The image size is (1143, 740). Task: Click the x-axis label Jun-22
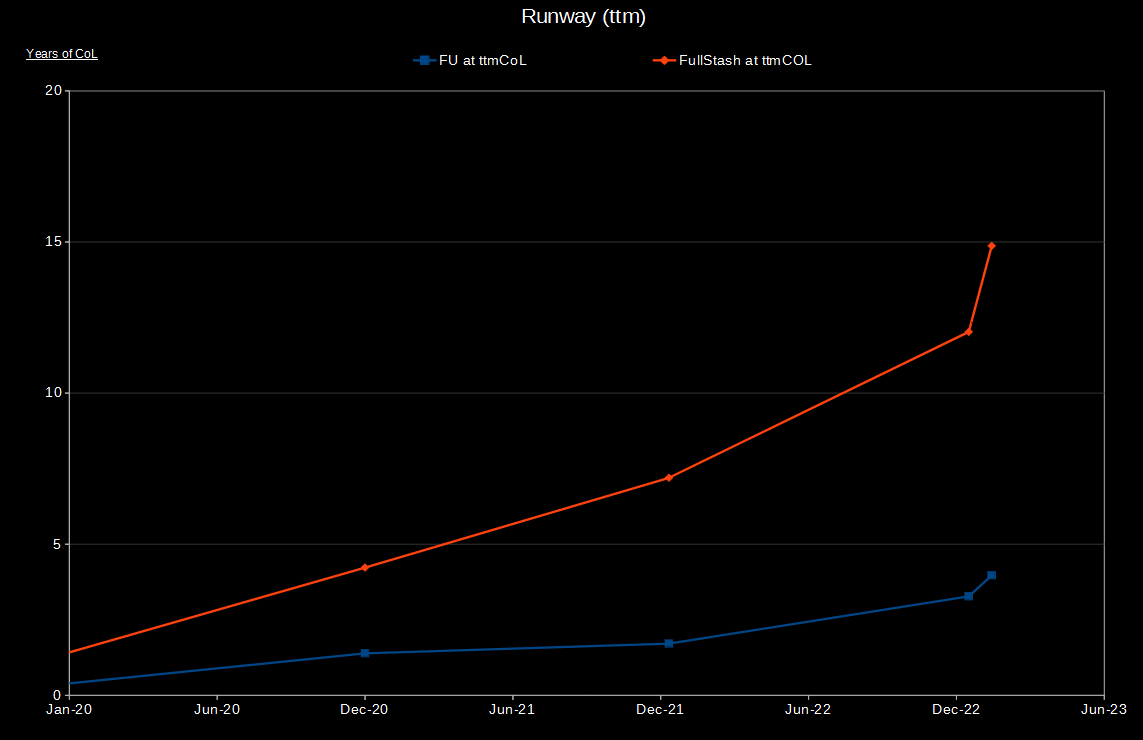pos(808,709)
